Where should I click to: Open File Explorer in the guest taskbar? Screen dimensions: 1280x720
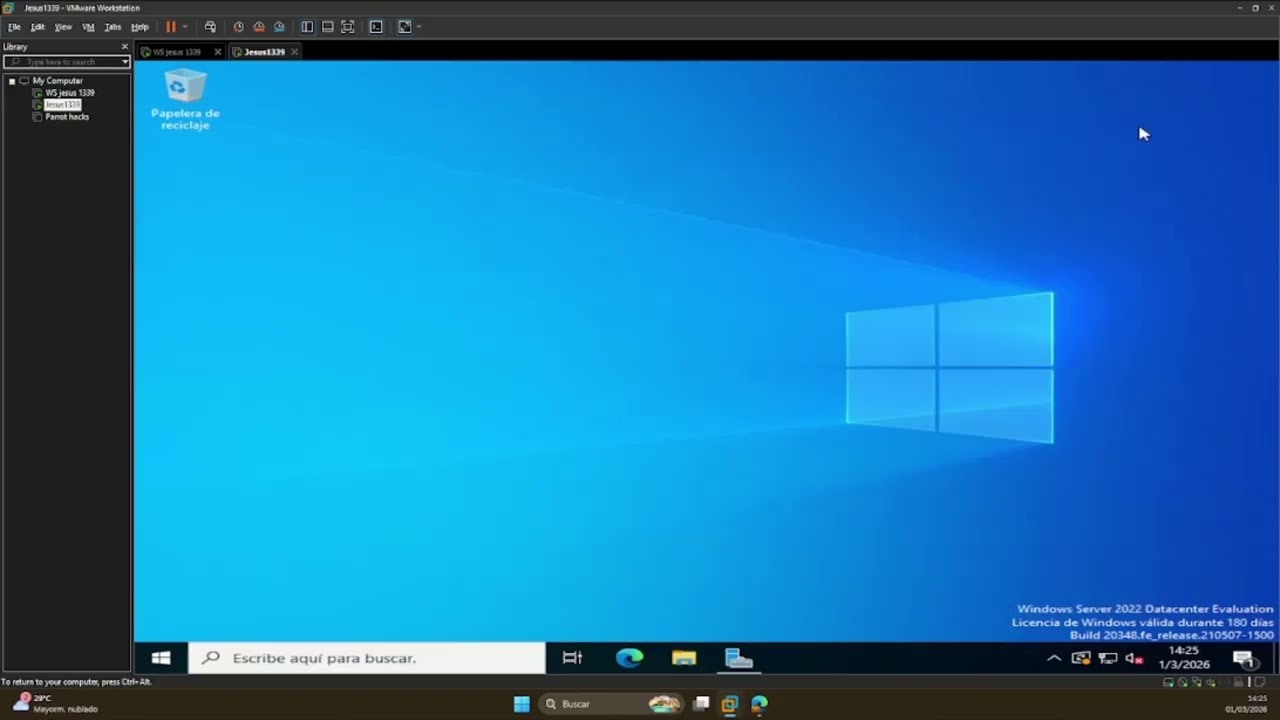[684, 658]
